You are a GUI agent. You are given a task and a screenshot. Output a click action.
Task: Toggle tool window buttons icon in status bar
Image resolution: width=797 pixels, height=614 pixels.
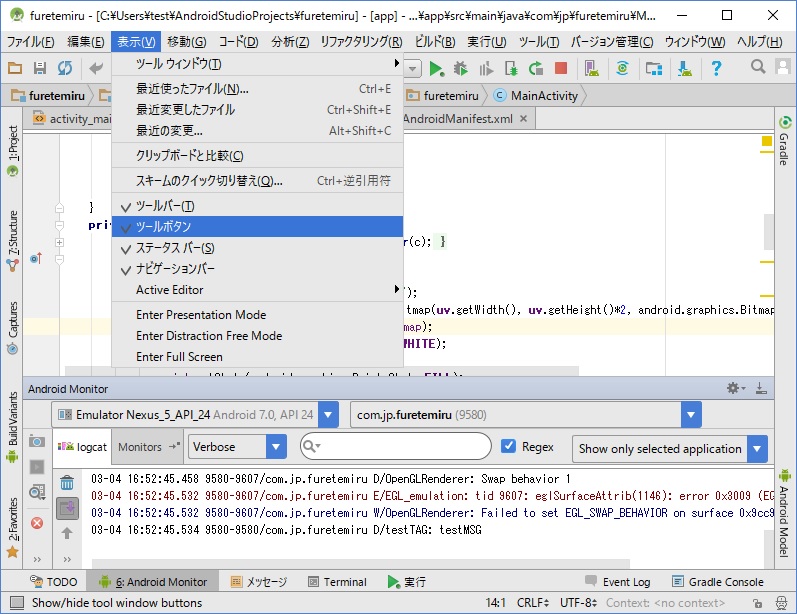click(x=17, y=603)
